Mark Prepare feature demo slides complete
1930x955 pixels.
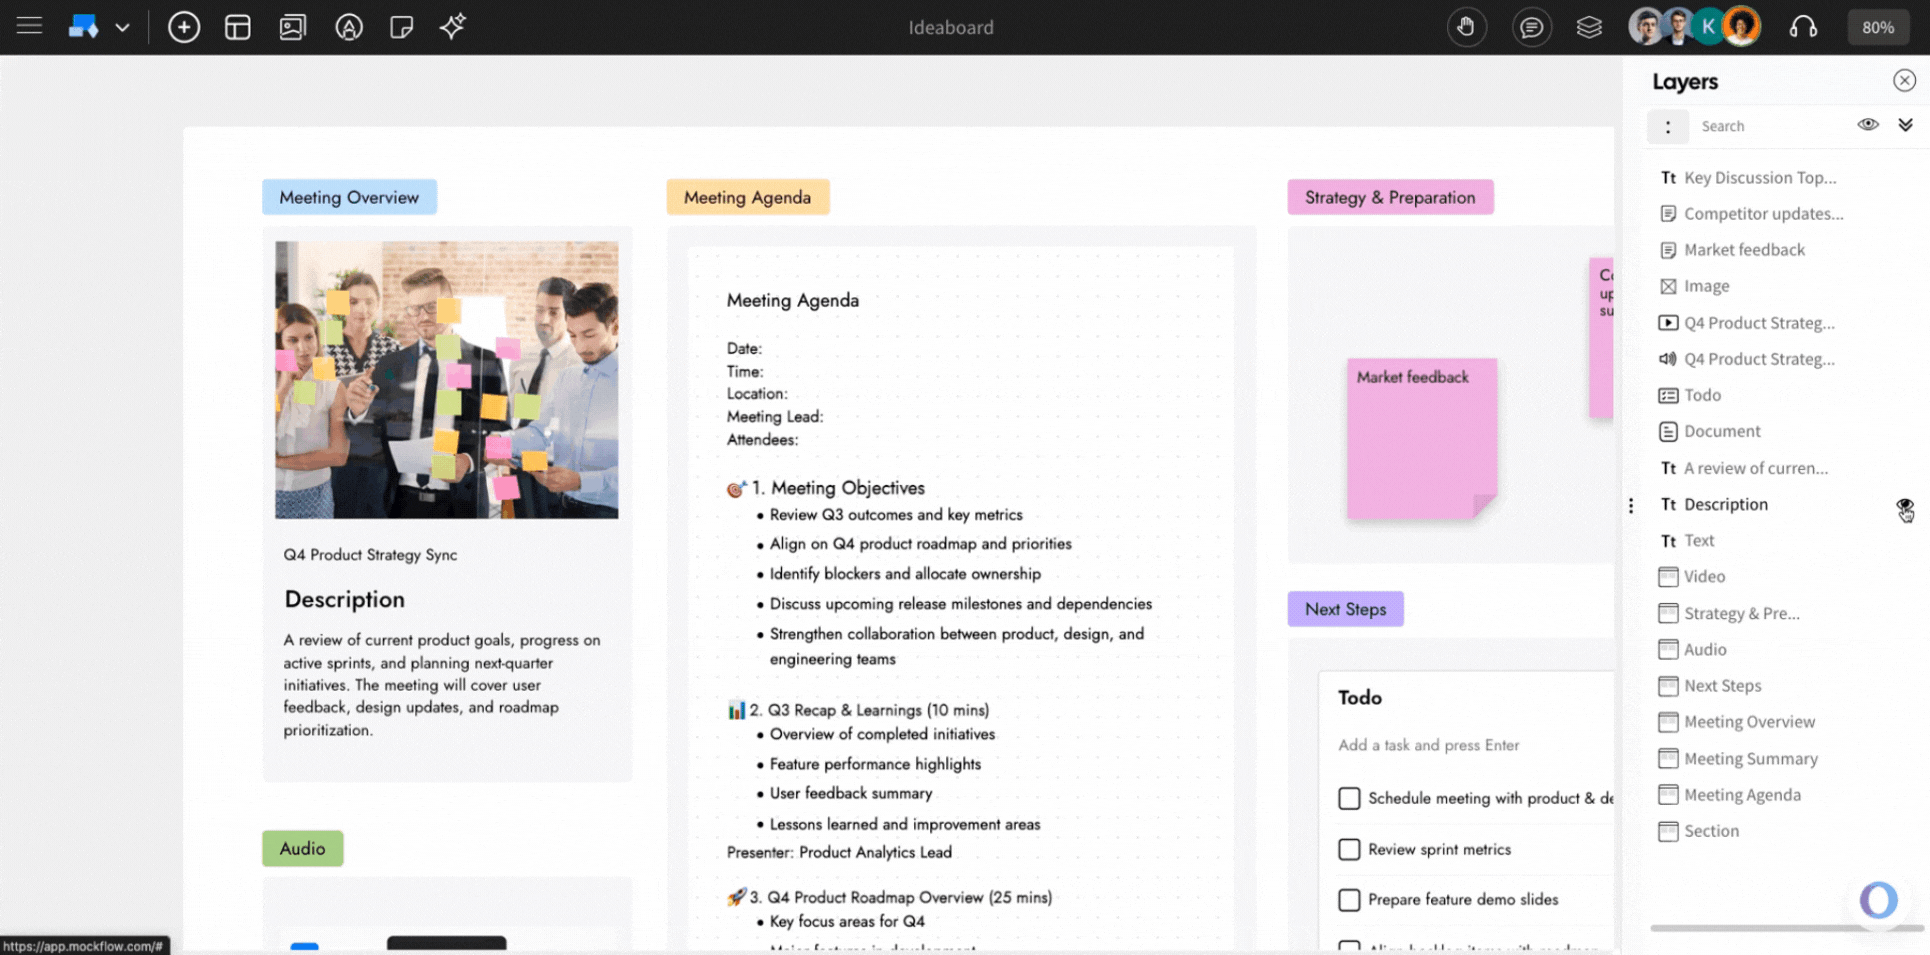coord(1349,899)
